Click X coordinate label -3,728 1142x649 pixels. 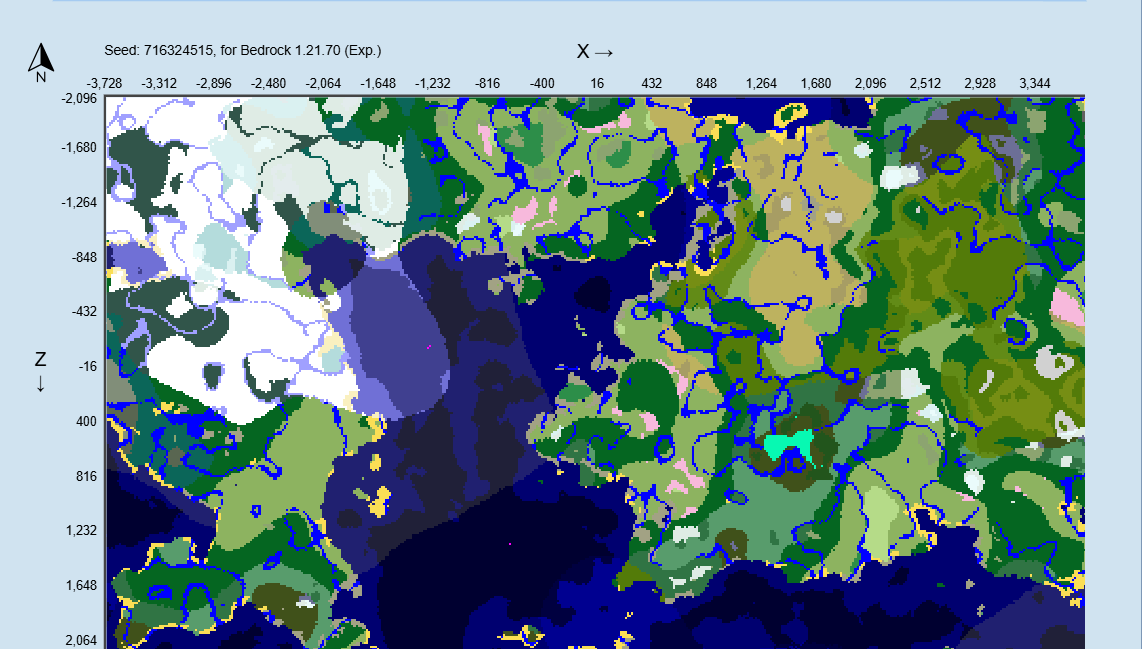(x=104, y=83)
